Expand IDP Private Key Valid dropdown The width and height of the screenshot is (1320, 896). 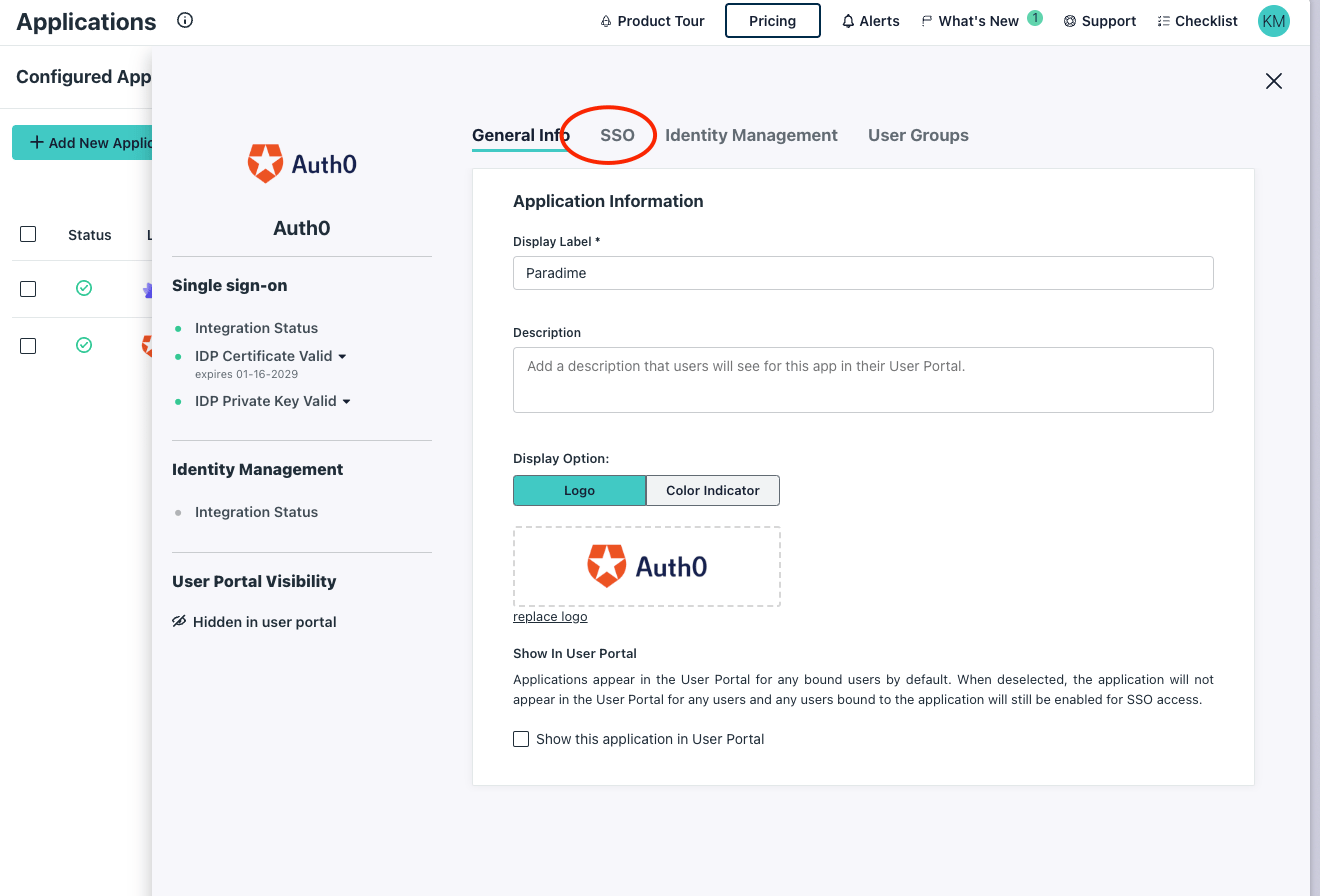pos(346,401)
